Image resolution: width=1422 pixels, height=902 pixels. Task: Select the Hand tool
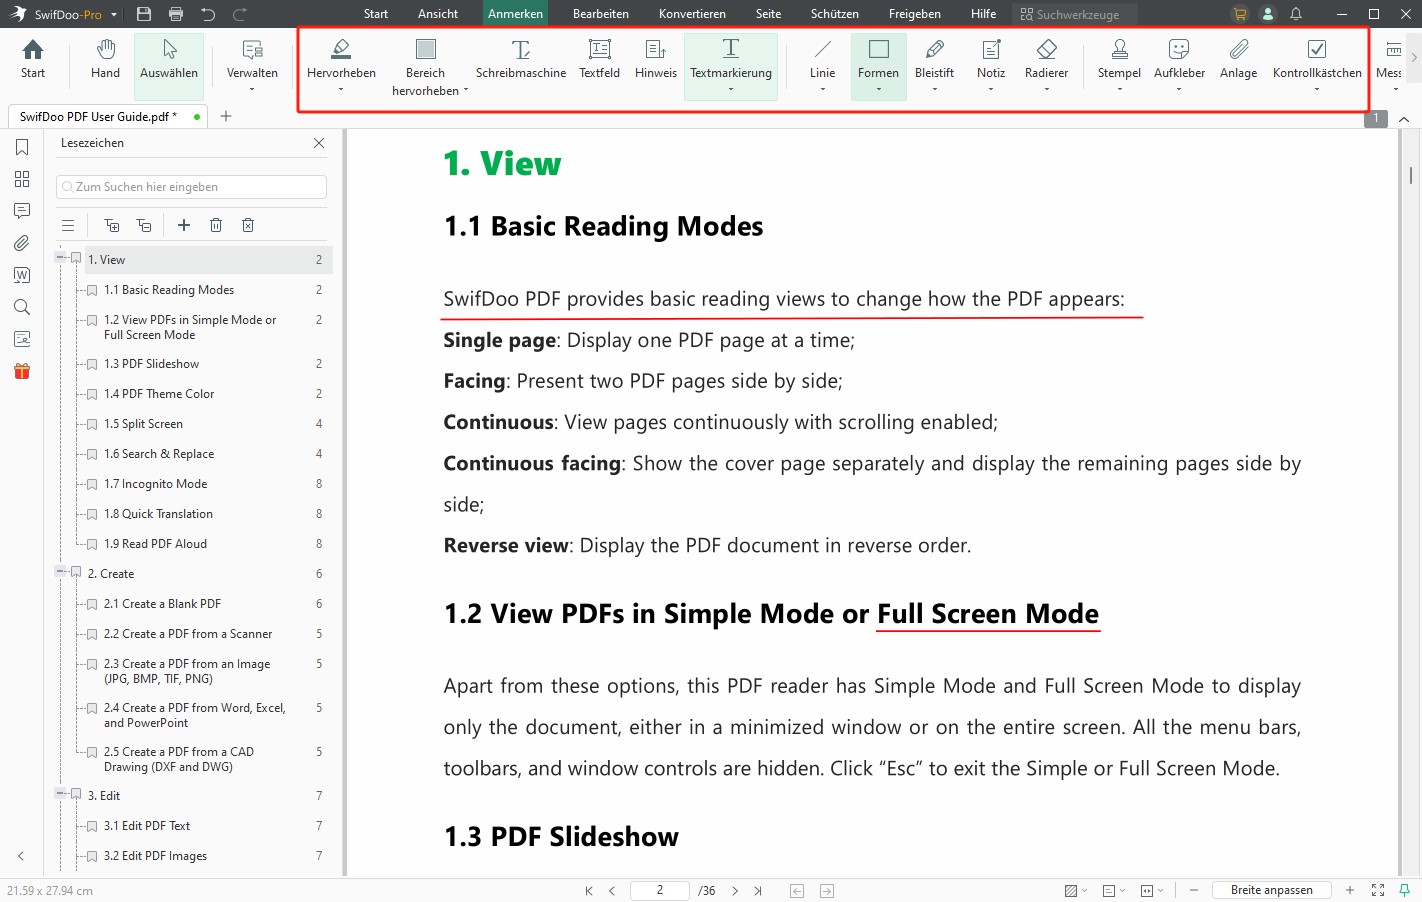(105, 59)
